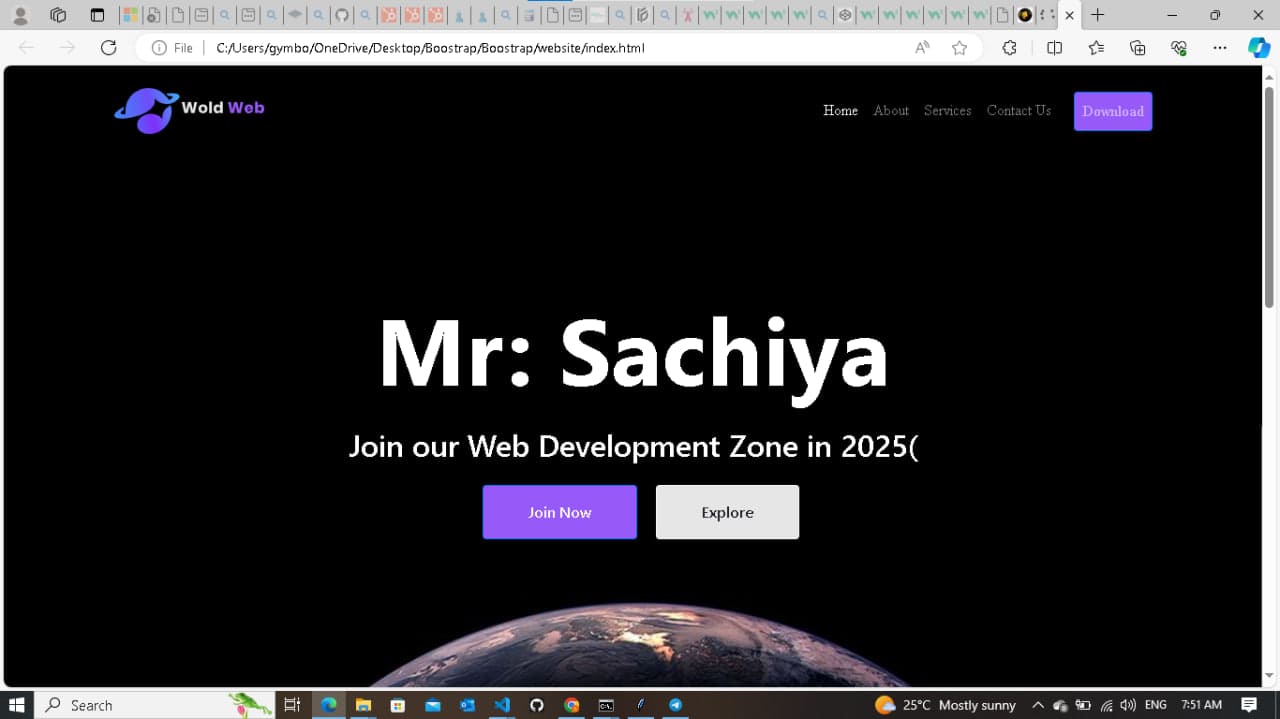
Task: Open the Favorites list toolbar button
Action: (1096, 48)
